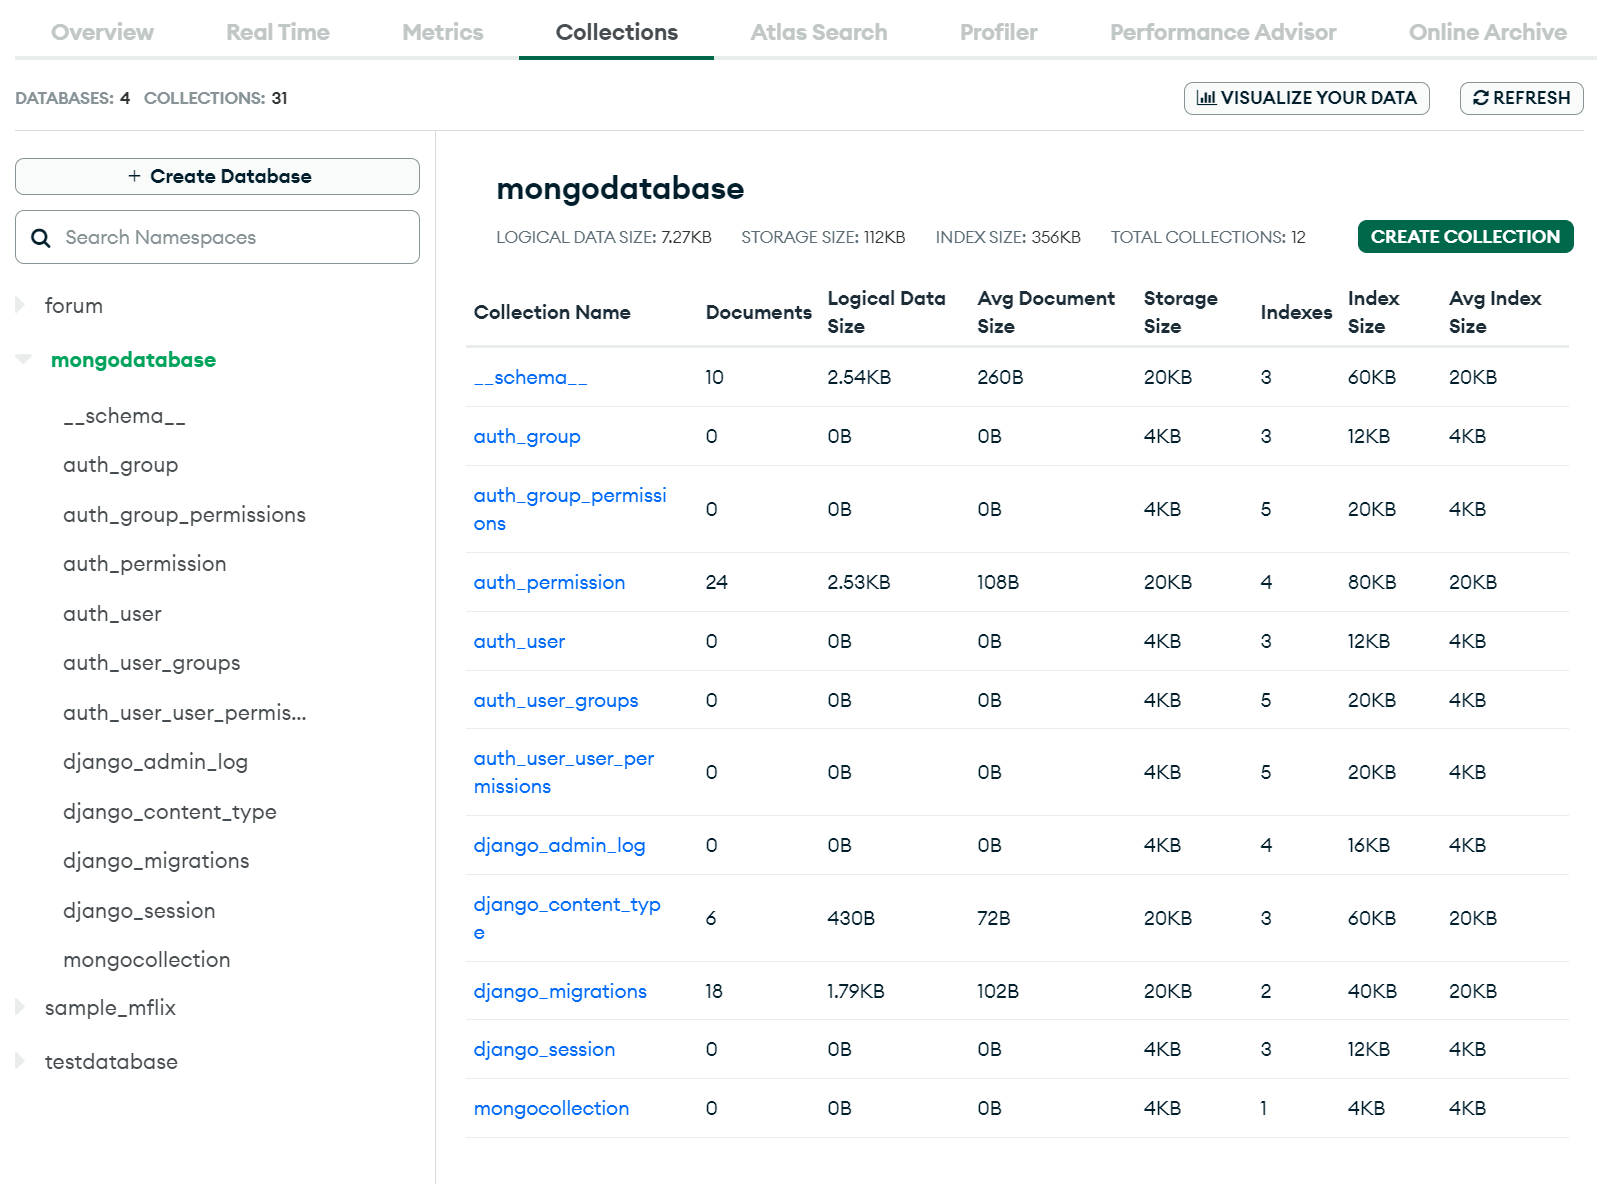Open the Profiler tab
The width and height of the screenshot is (1597, 1184).
998,32
